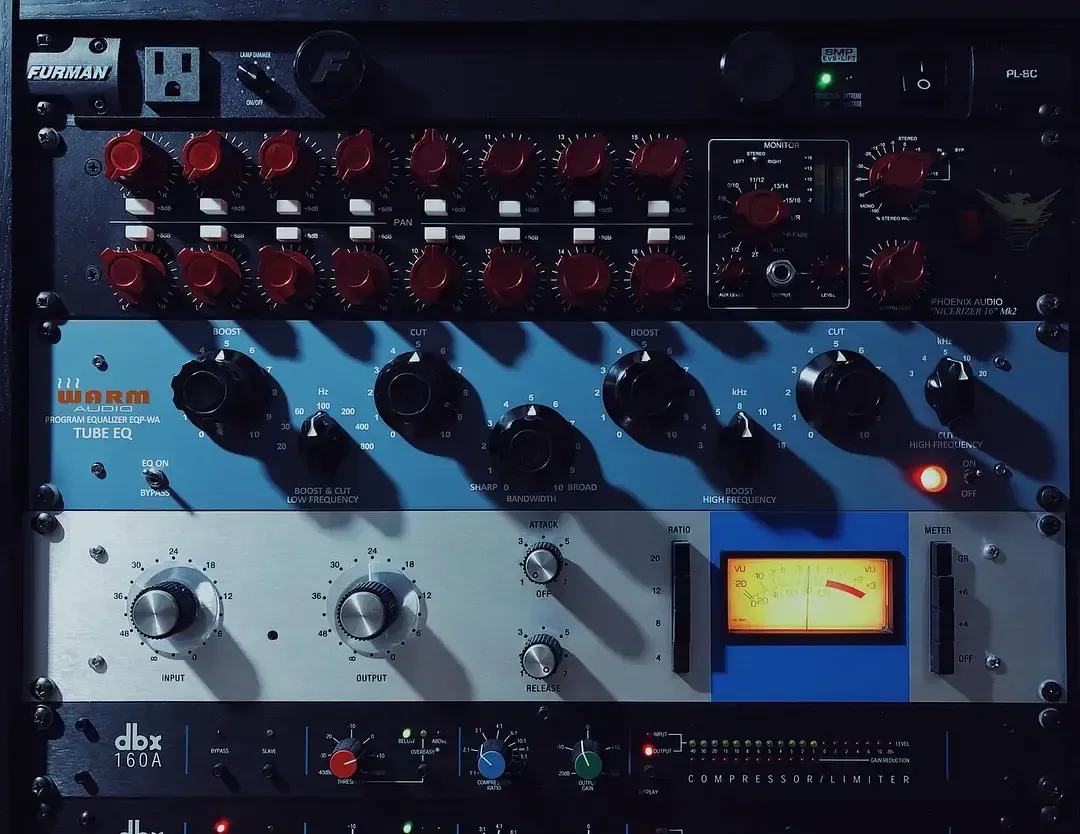Push the dbx 160A Slave button
Screen dimensions: 1080x834
pyautogui.click(x=269, y=769)
